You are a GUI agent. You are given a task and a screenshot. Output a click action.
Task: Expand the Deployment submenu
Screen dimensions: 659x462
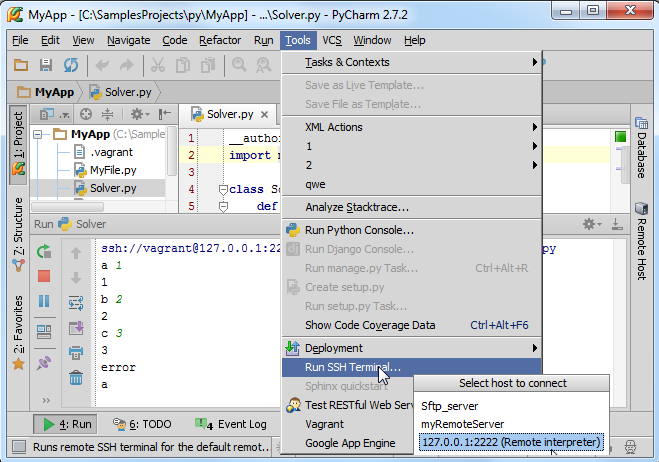click(x=411, y=348)
